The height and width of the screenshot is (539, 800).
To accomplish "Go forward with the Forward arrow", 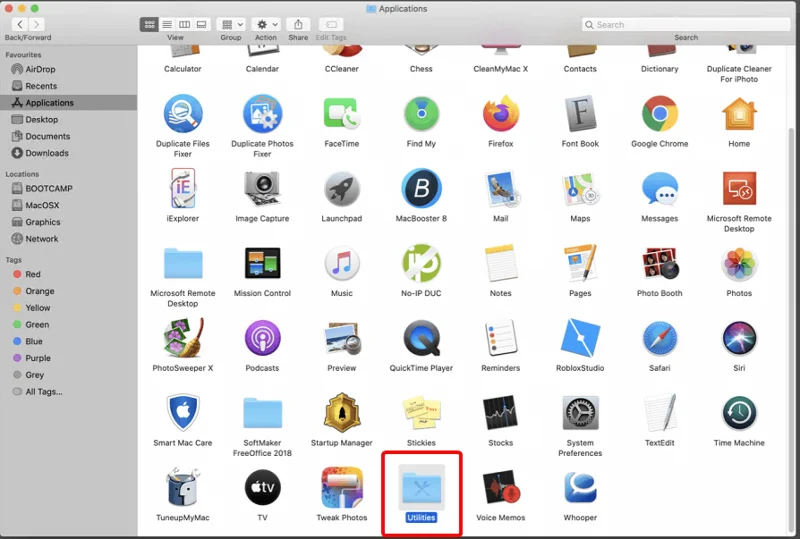I will 36,24.
